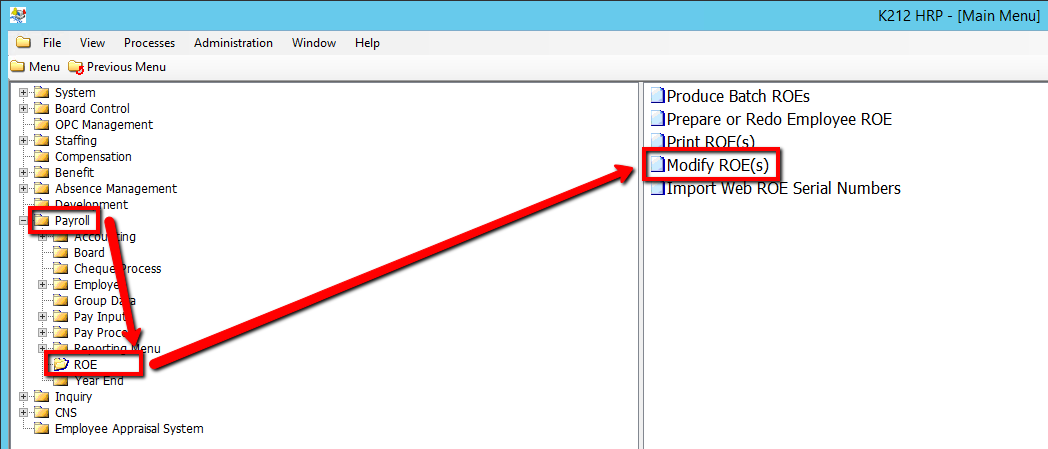The width and height of the screenshot is (1048, 449).
Task: Click the Previous Menu toolbar icon
Action: click(76, 67)
